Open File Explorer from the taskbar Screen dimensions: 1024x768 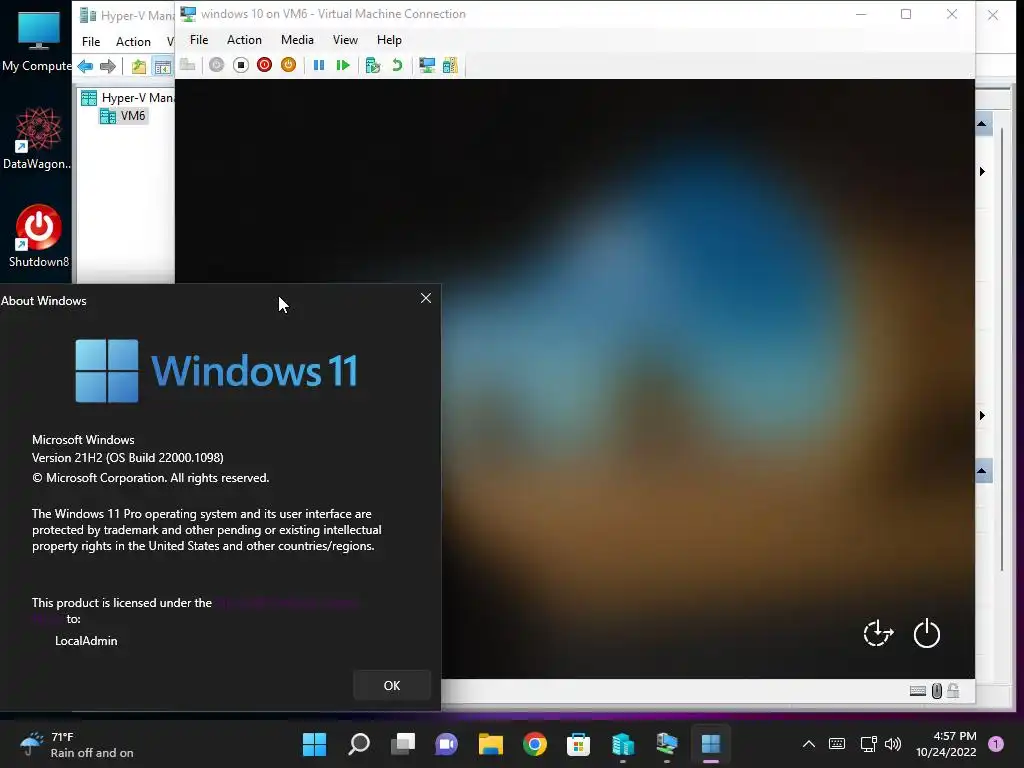pos(490,744)
